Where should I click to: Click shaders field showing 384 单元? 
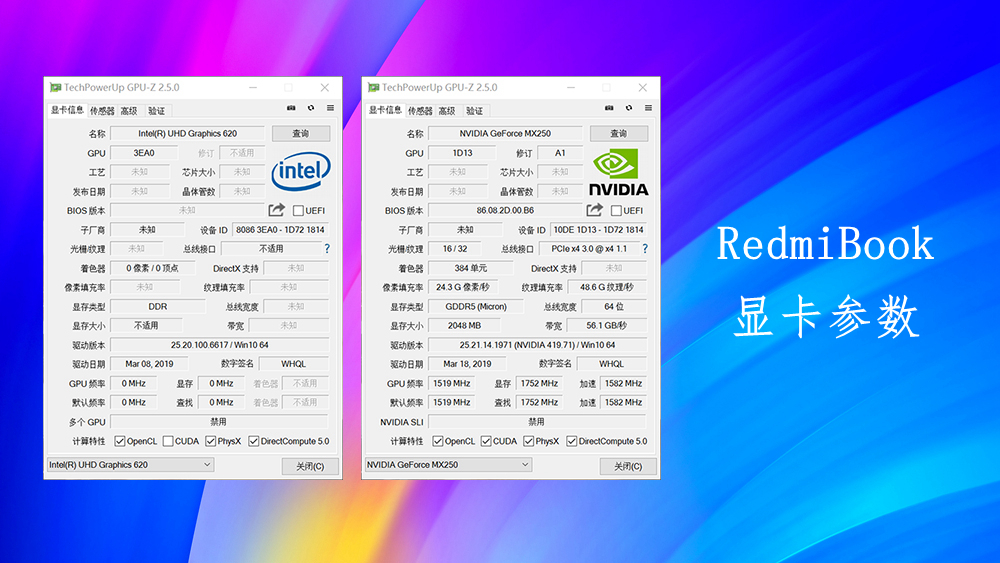coord(471,268)
